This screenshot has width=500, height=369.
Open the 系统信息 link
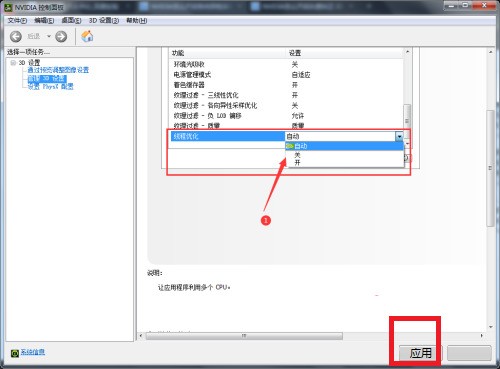(x=33, y=352)
